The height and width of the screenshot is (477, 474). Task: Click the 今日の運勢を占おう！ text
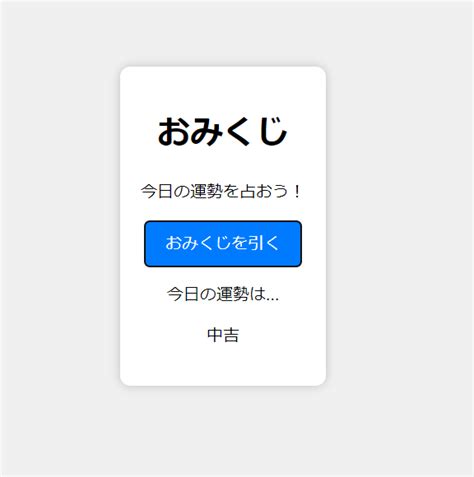[x=222, y=191]
